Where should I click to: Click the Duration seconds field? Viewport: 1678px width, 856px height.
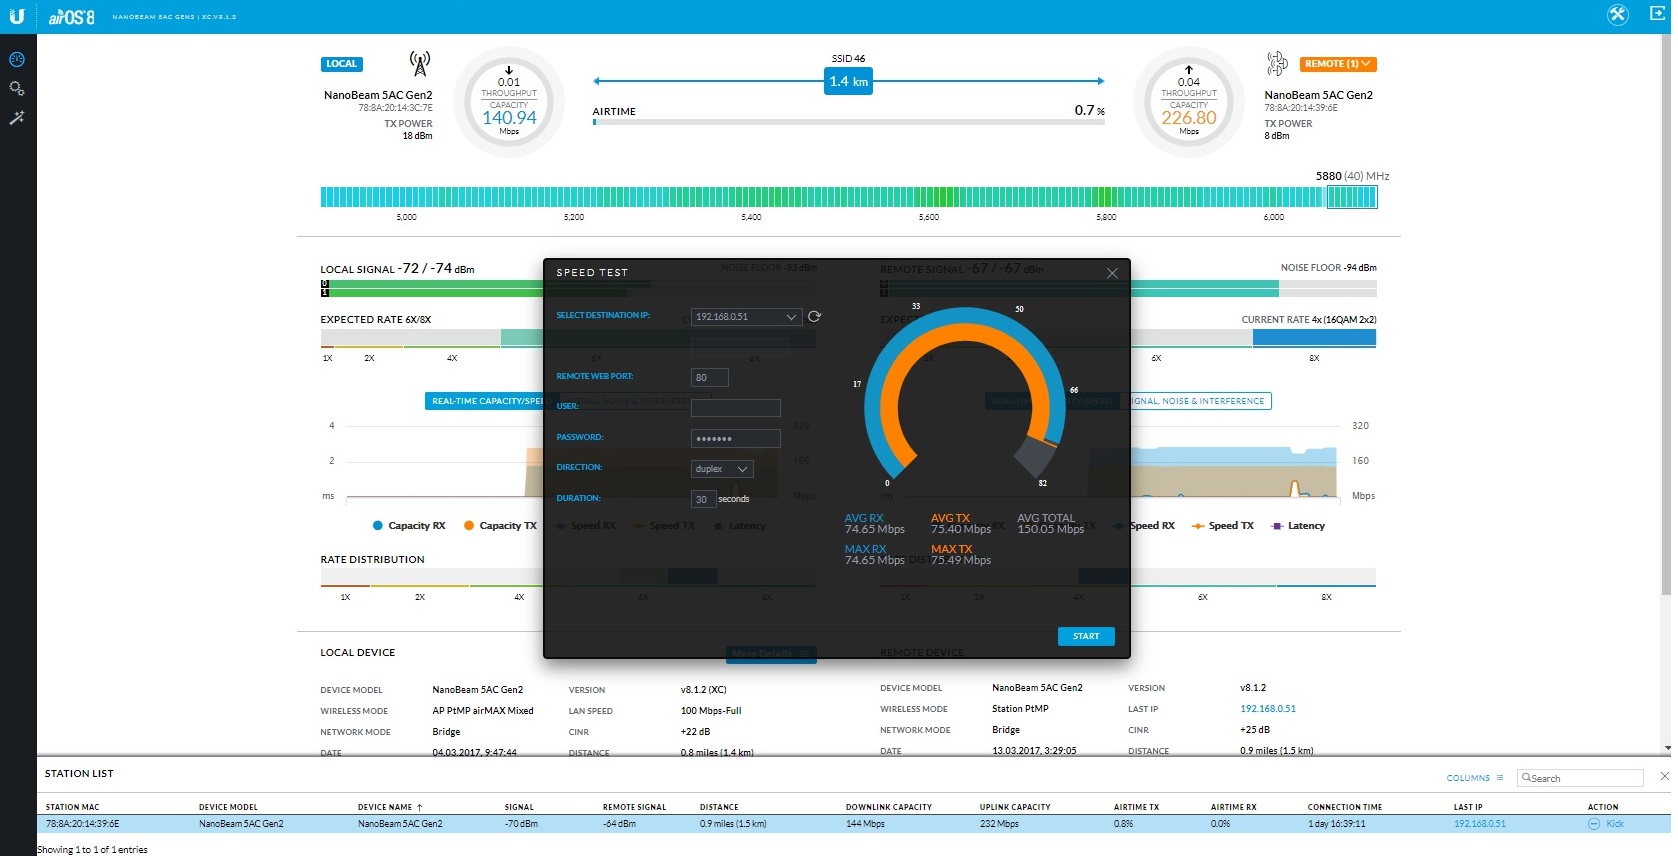(x=703, y=499)
